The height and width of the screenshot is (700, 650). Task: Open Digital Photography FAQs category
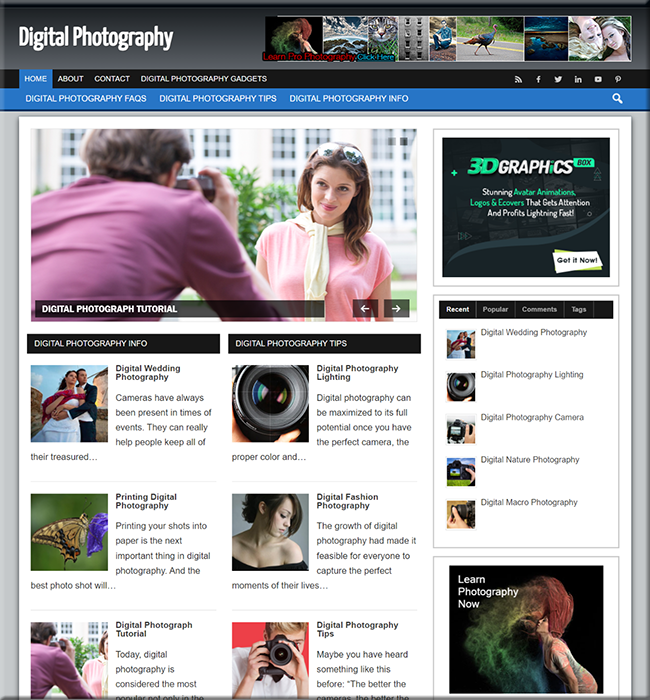(86, 99)
